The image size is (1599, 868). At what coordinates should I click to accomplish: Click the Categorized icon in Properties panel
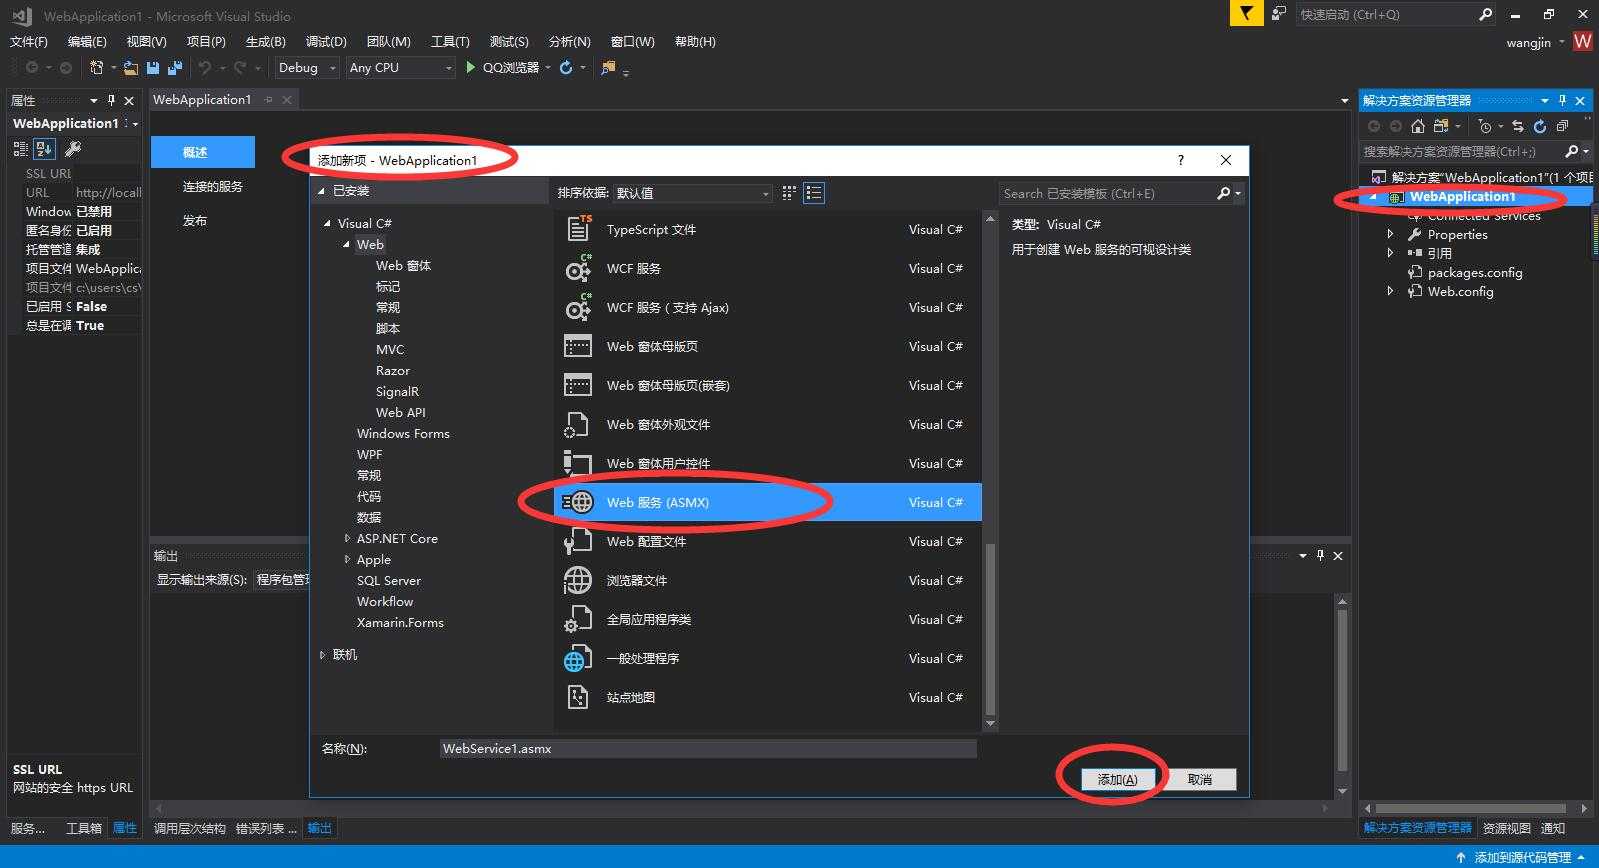[x=20, y=149]
